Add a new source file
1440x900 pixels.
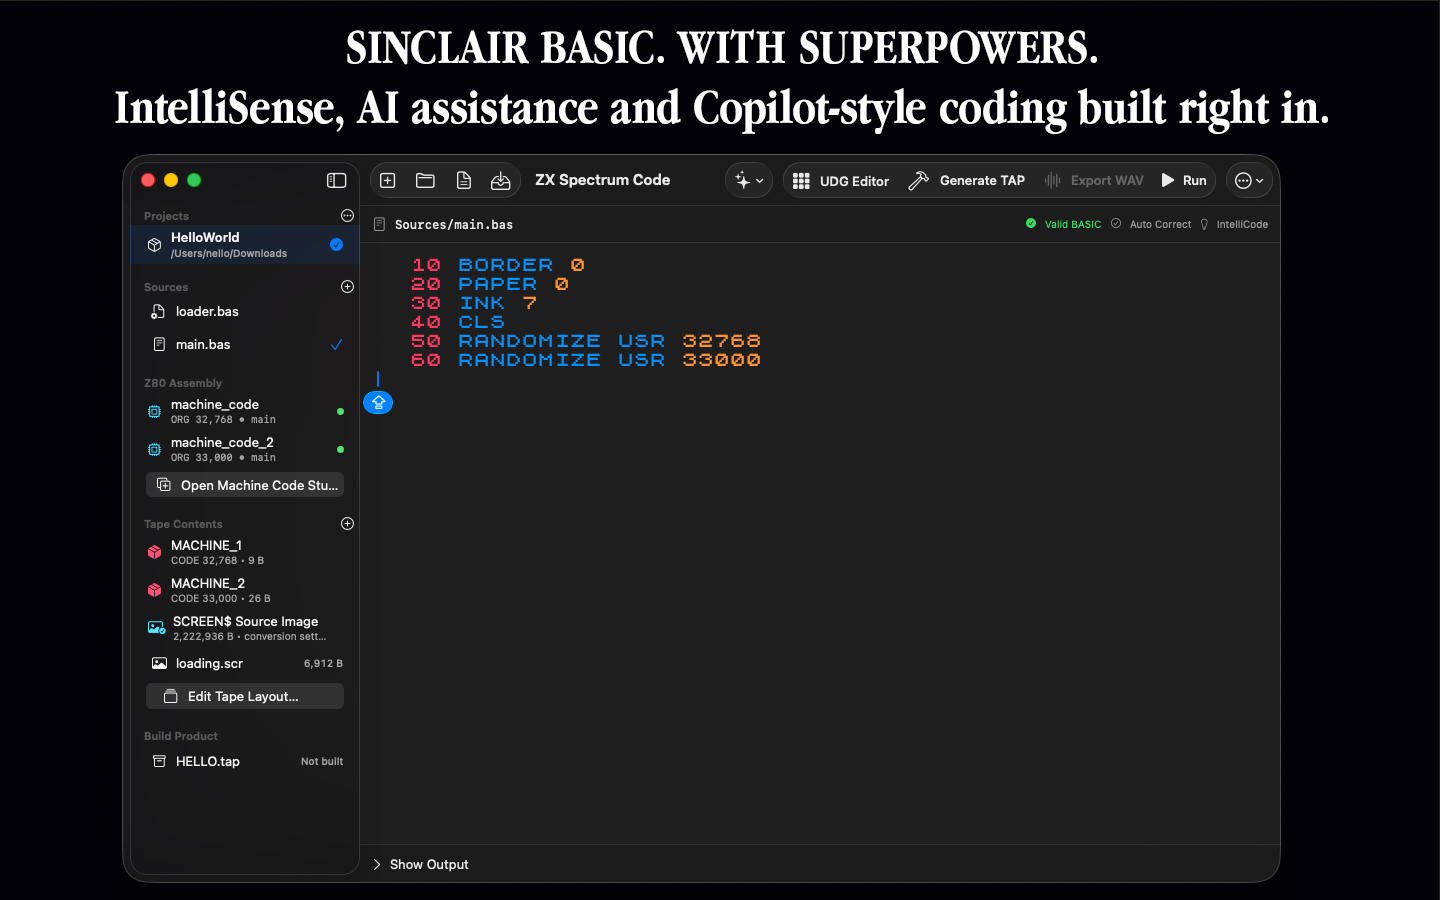[x=347, y=286]
